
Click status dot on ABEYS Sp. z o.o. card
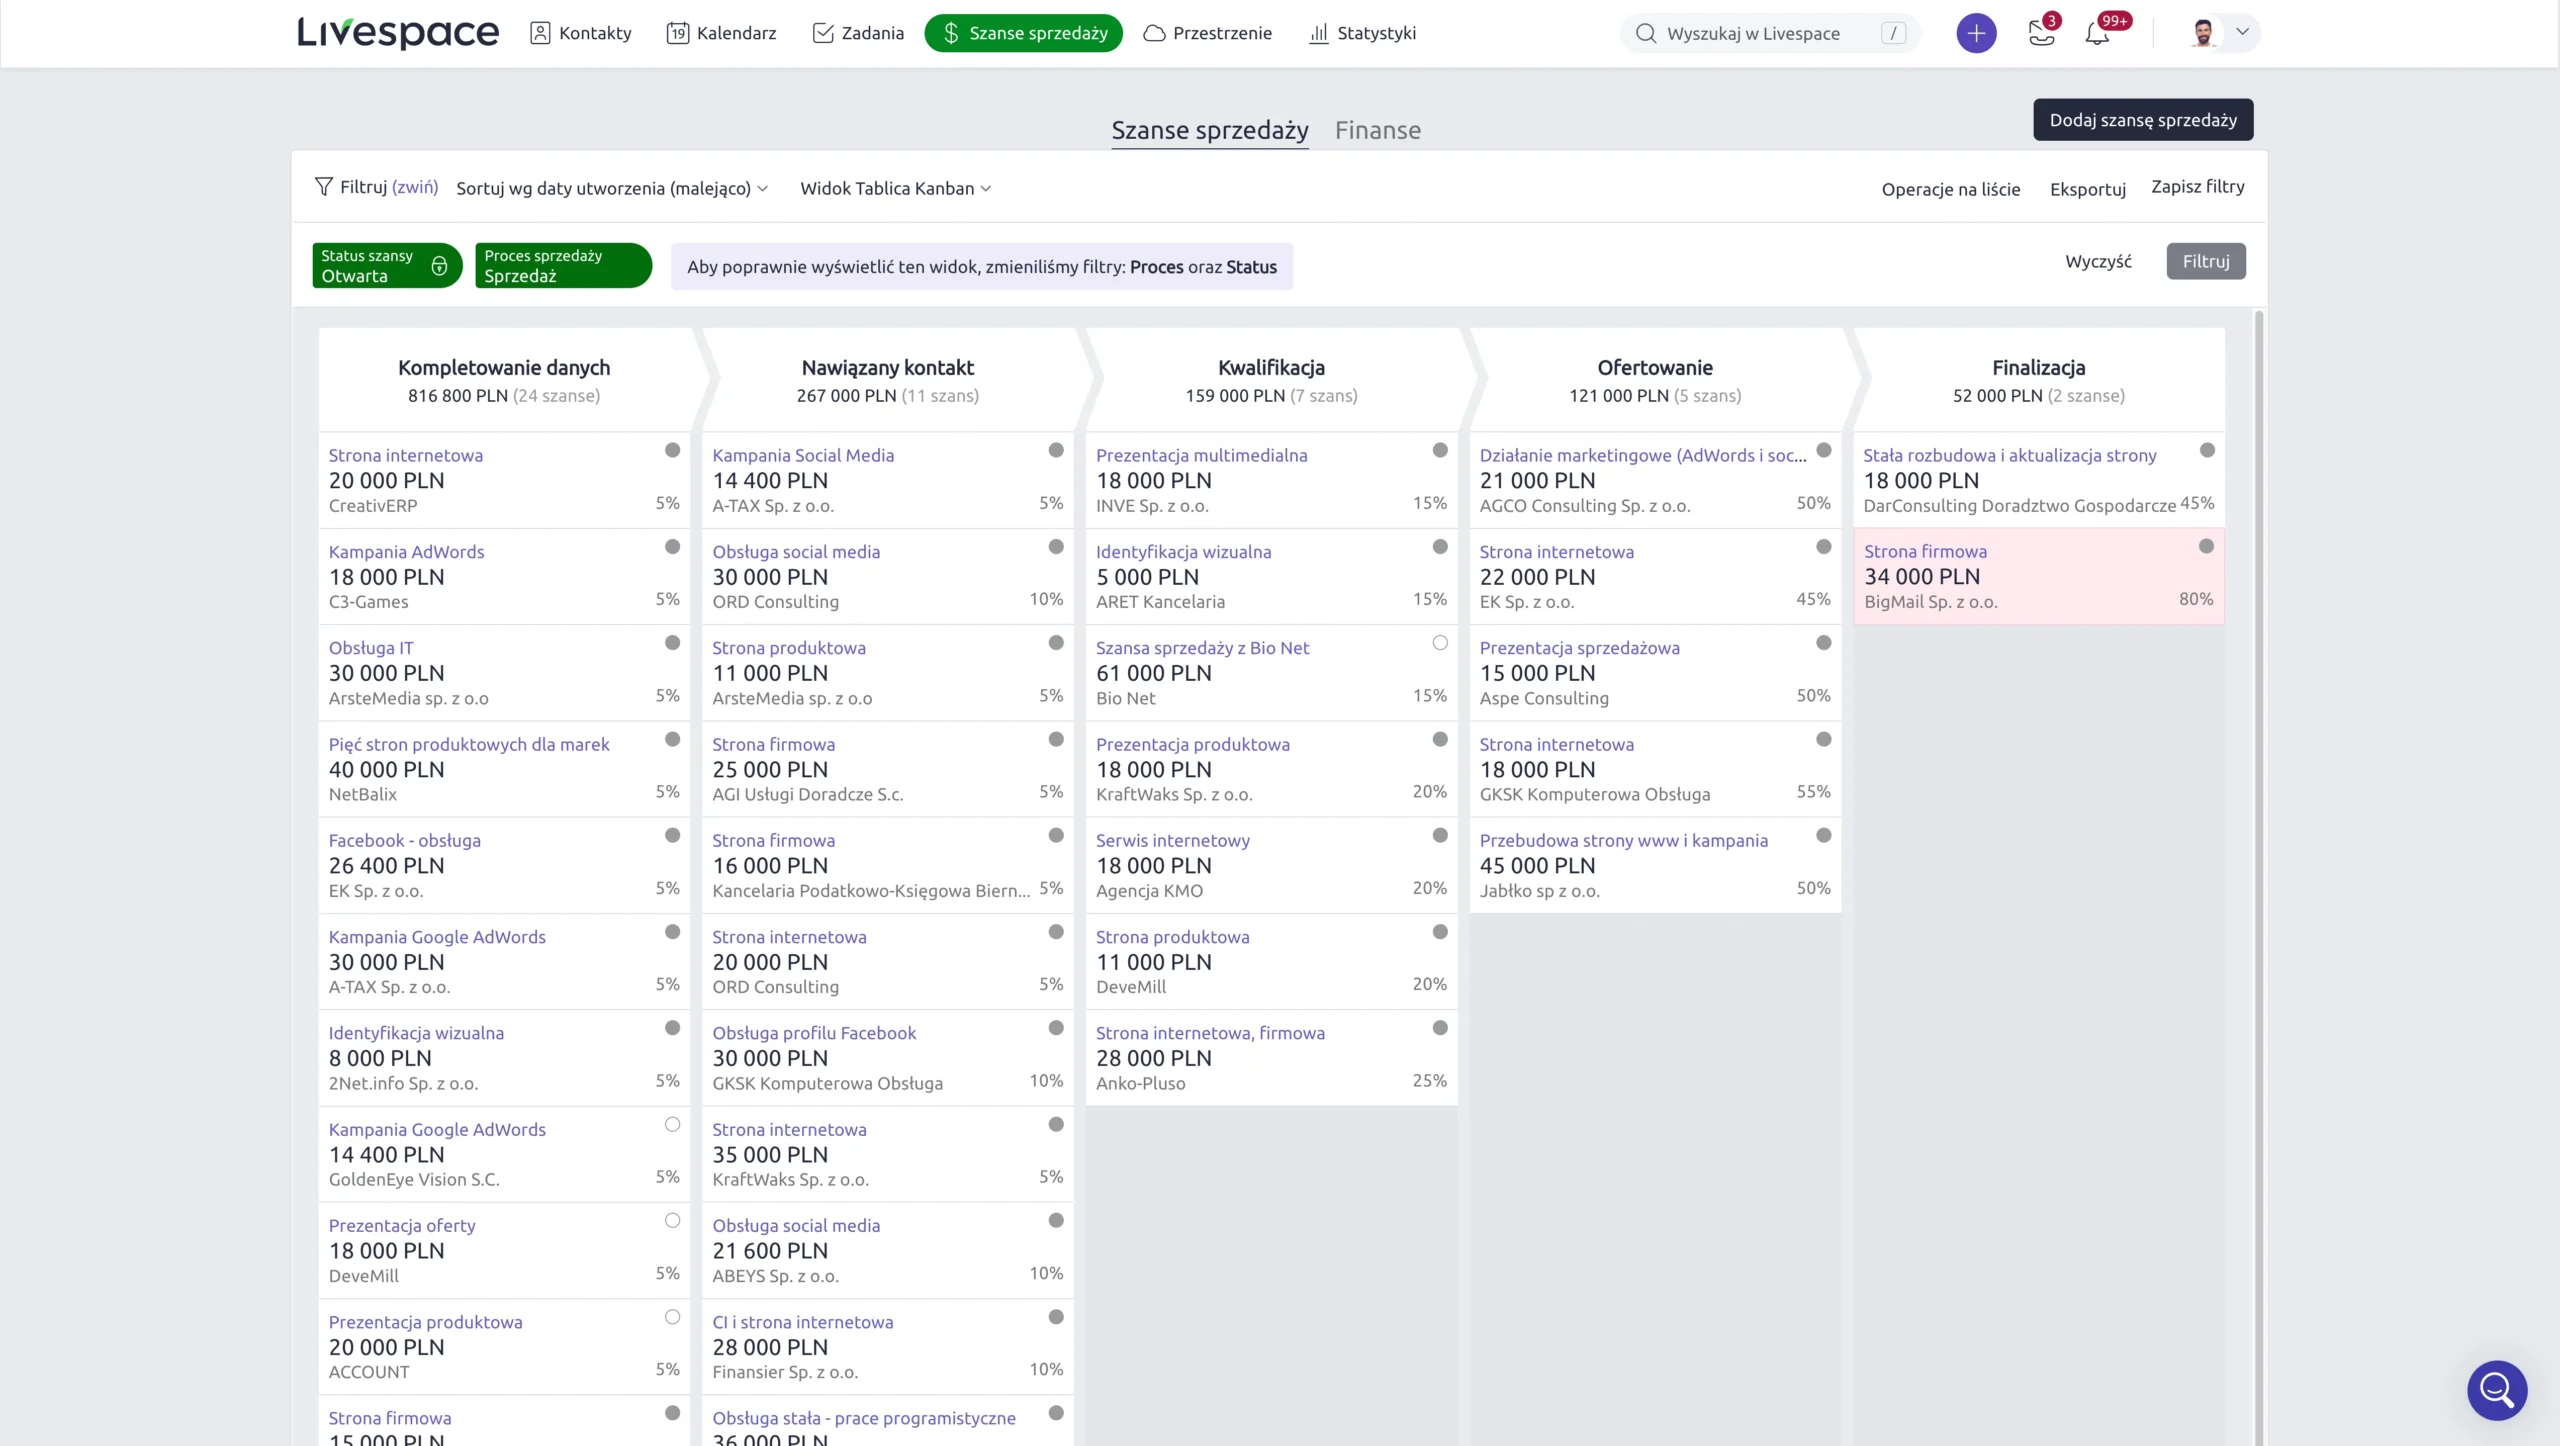pos(1056,1221)
